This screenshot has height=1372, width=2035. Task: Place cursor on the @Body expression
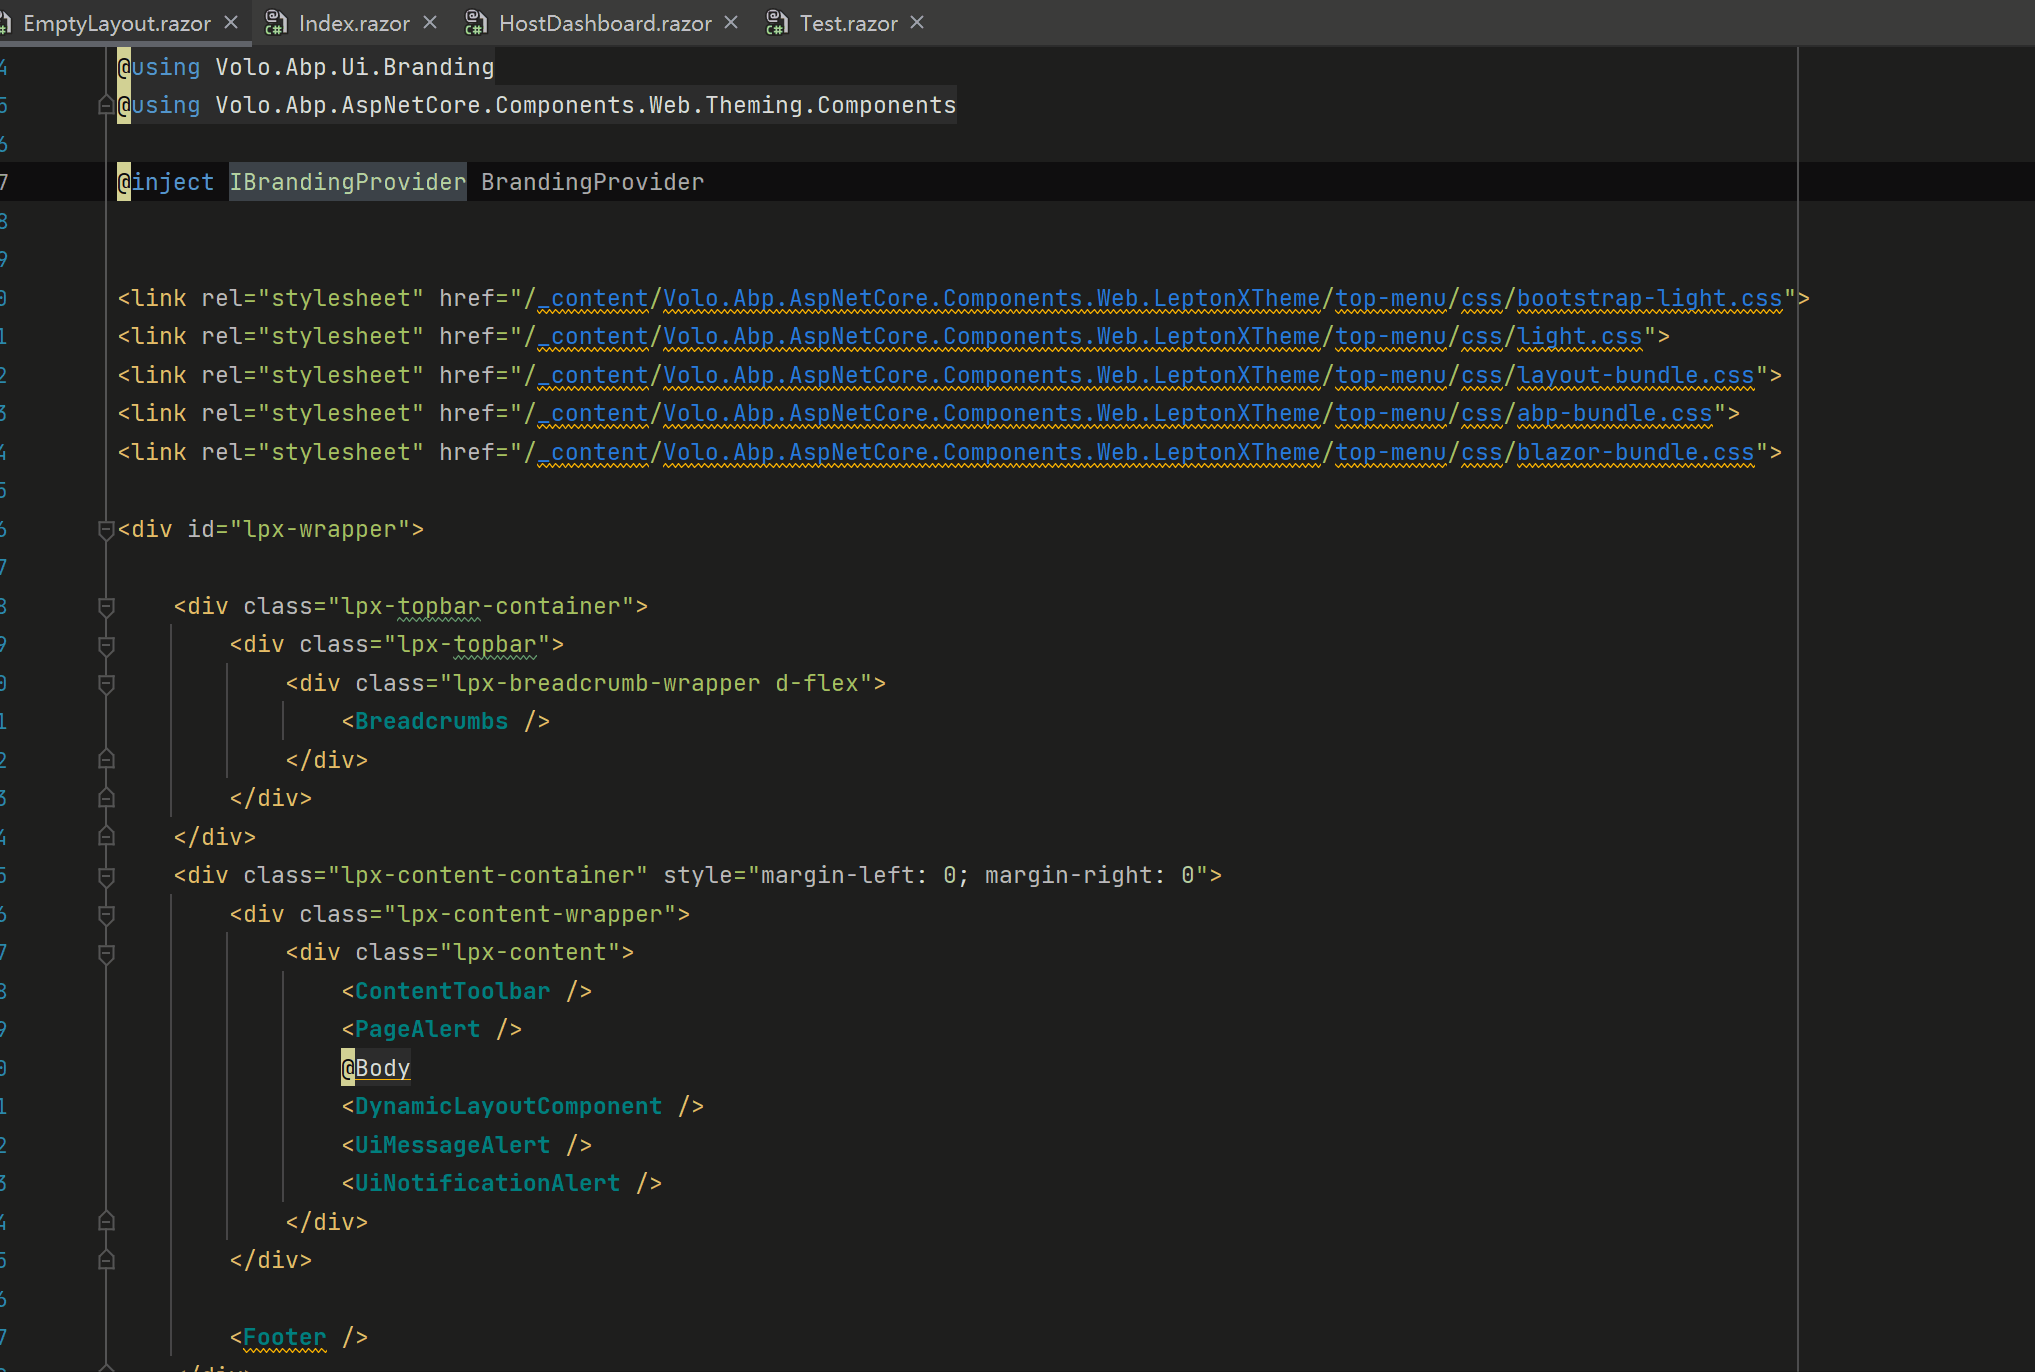pyautogui.click(x=382, y=1068)
